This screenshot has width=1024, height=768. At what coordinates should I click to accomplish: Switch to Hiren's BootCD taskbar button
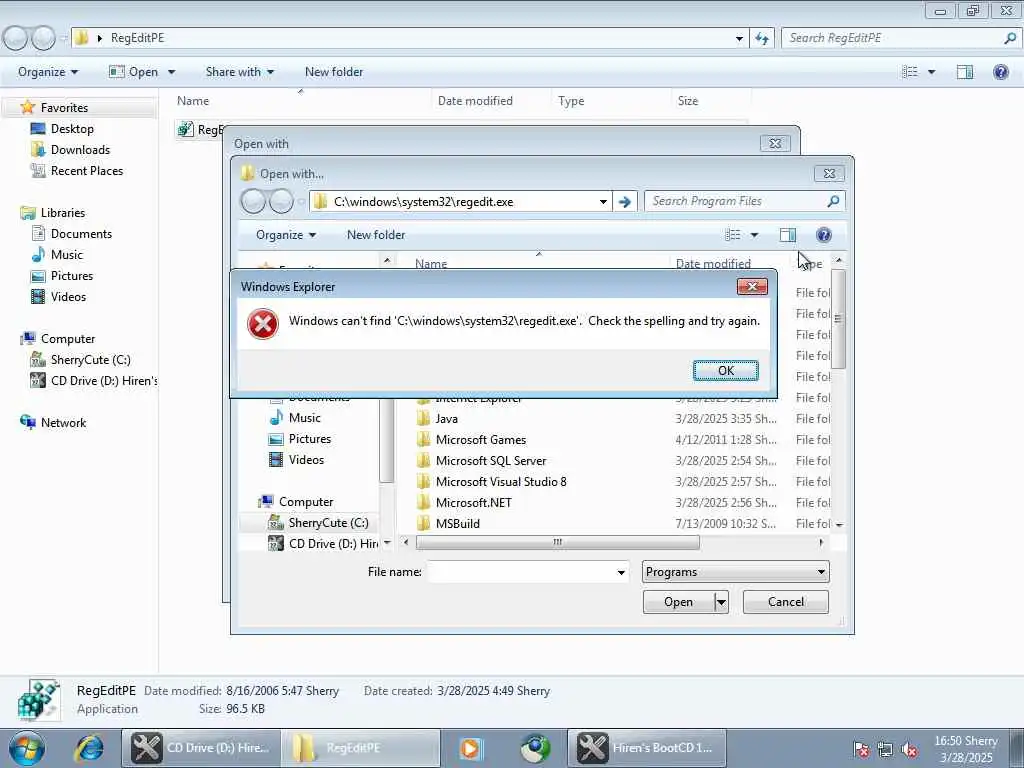click(x=647, y=748)
